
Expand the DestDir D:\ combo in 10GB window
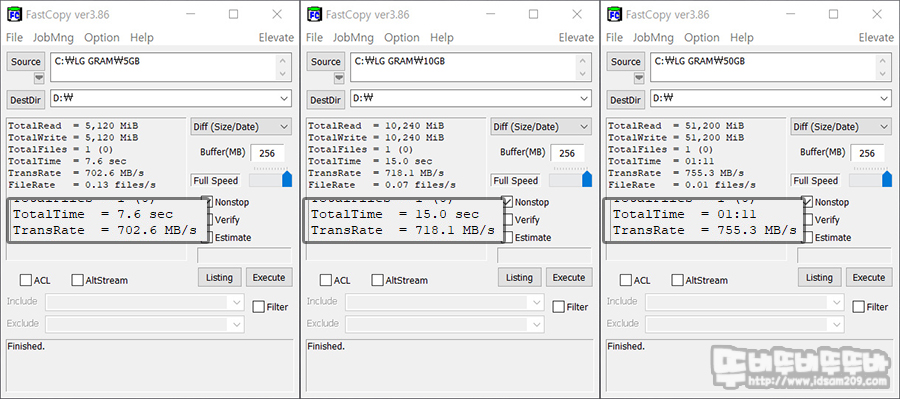pos(584,99)
